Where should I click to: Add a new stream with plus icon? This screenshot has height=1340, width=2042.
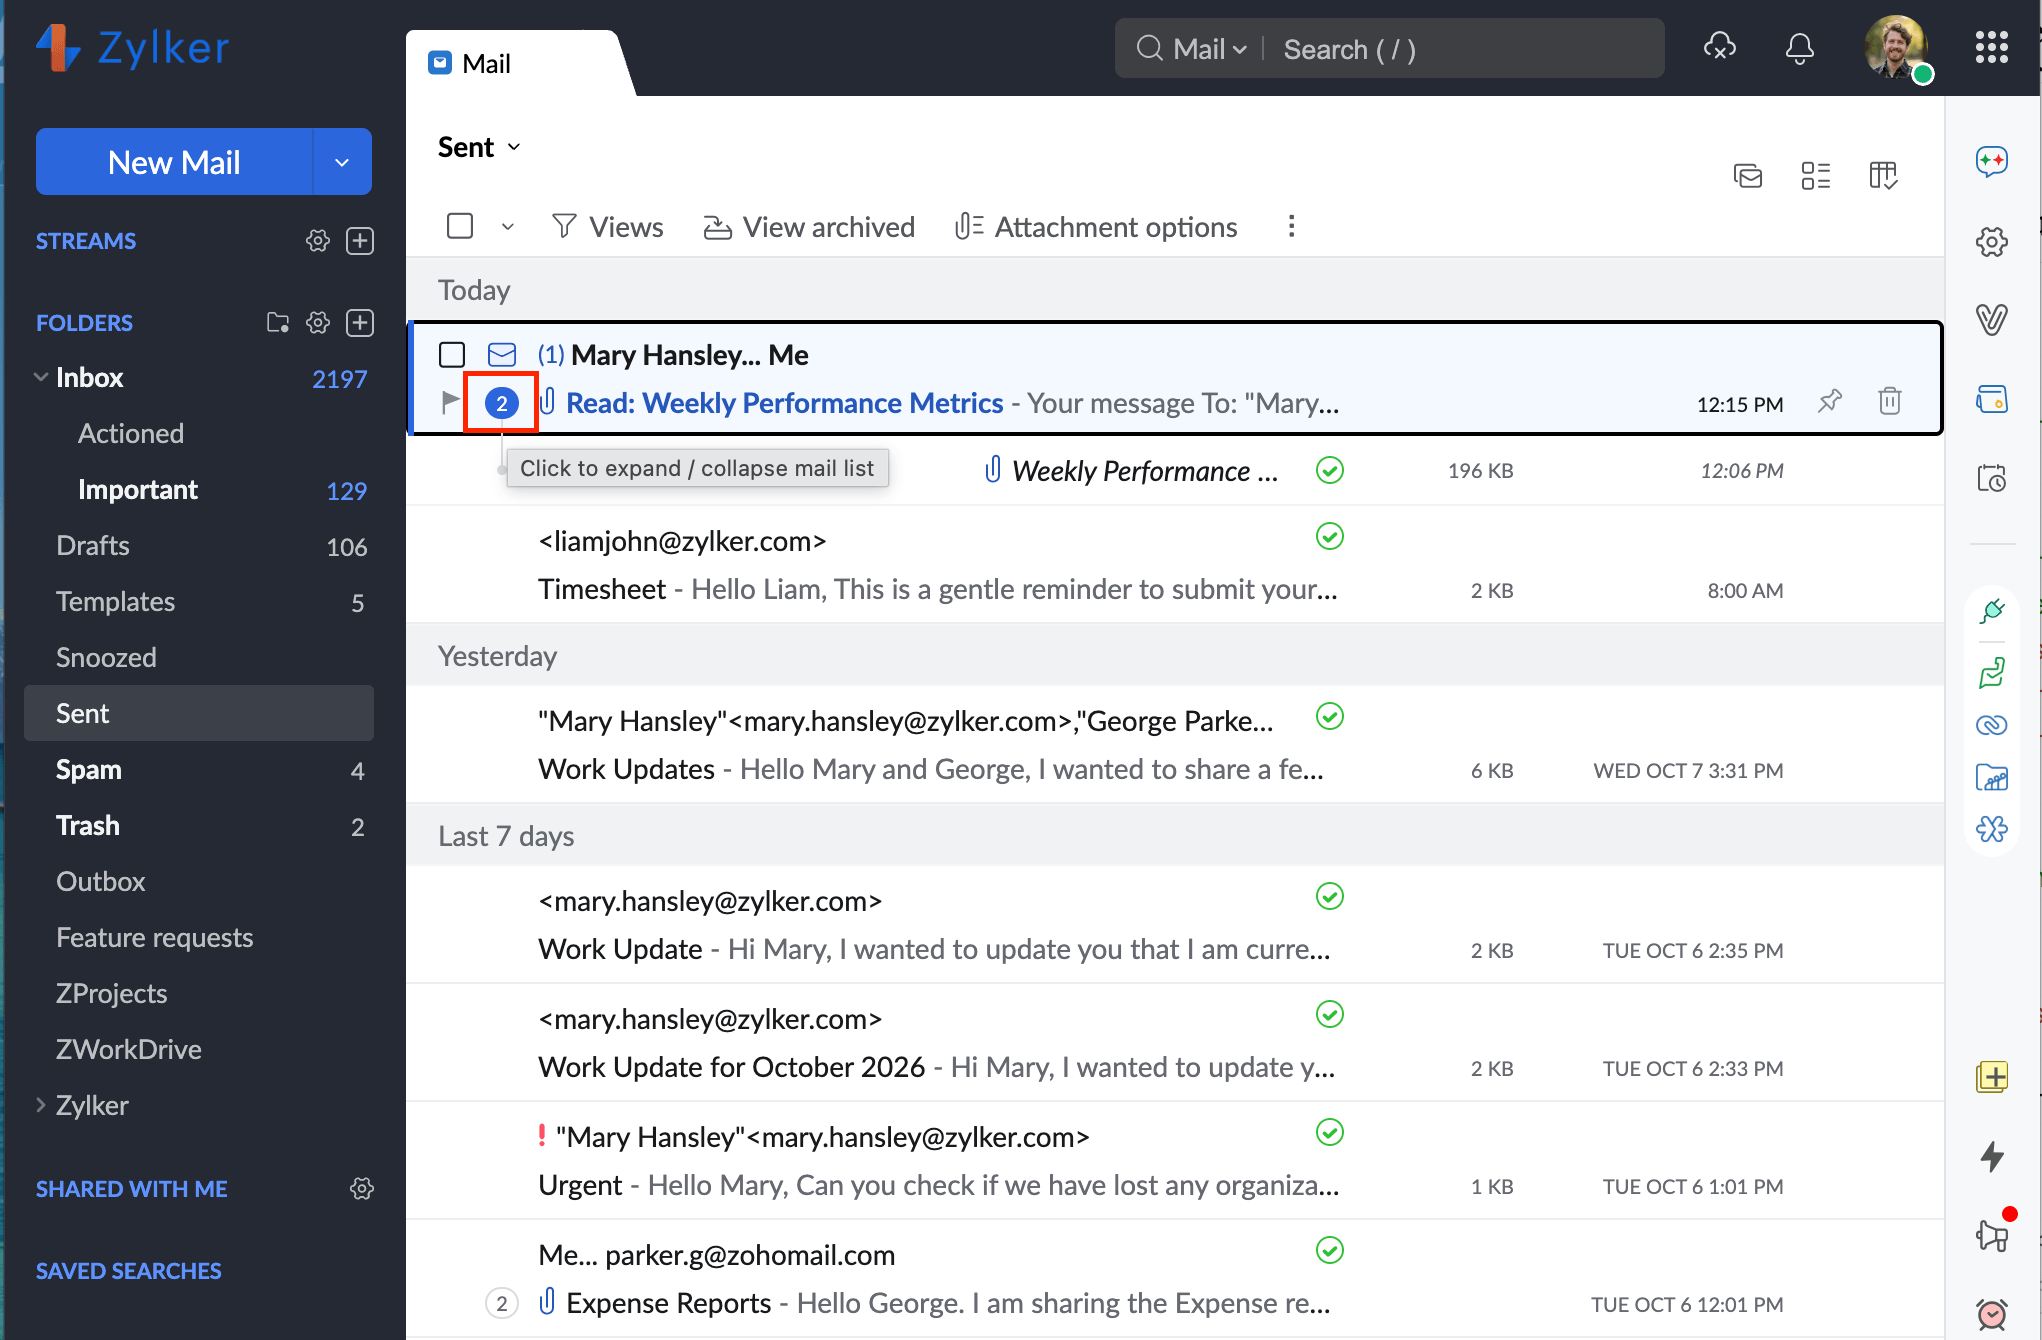pyautogui.click(x=360, y=241)
